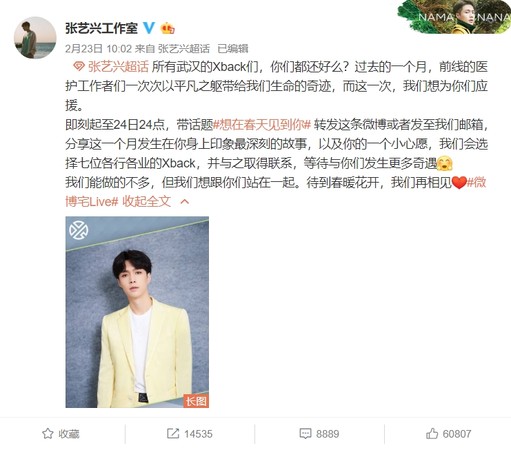The image size is (511, 450).
Task: Click the blue V verification badge
Action: tap(148, 28)
